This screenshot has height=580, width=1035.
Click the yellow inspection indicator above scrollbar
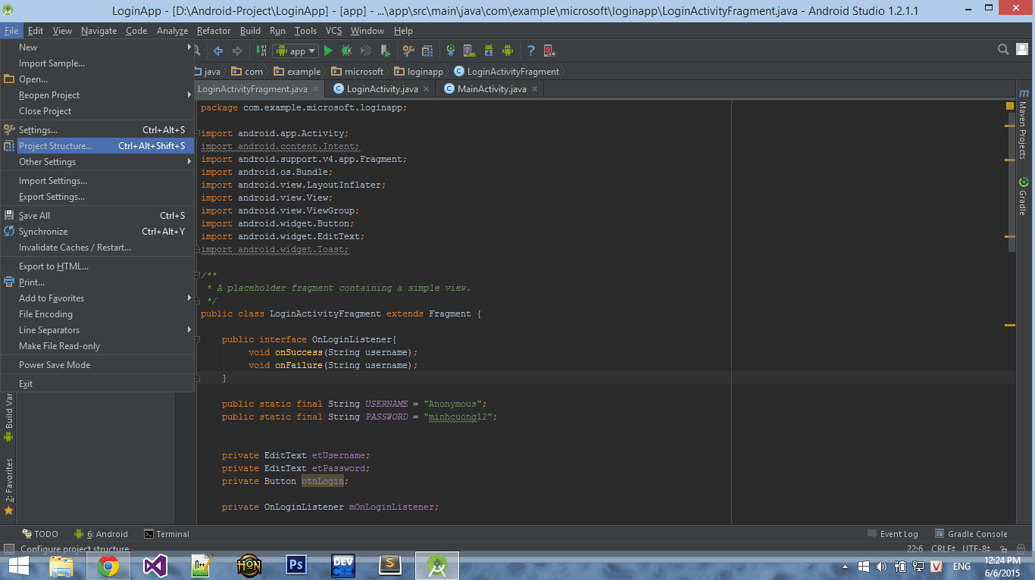click(x=1010, y=106)
